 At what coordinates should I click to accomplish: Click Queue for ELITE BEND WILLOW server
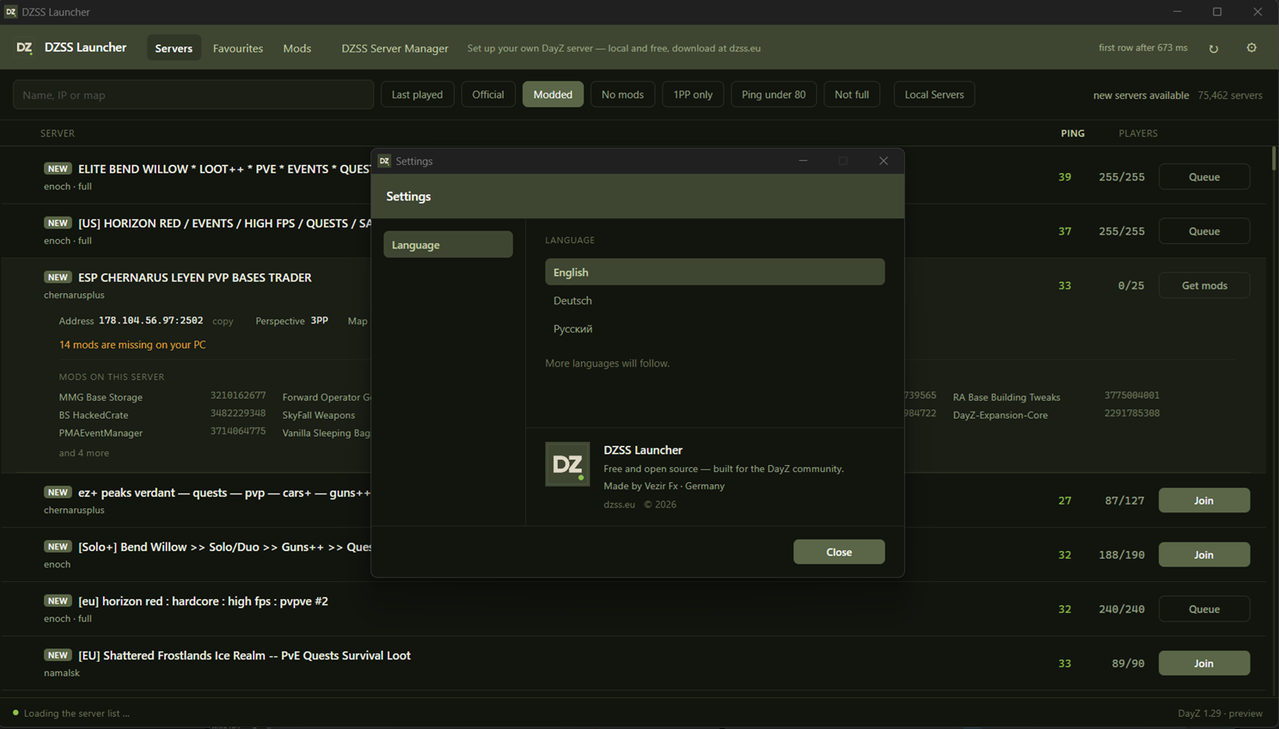[x=1204, y=177]
